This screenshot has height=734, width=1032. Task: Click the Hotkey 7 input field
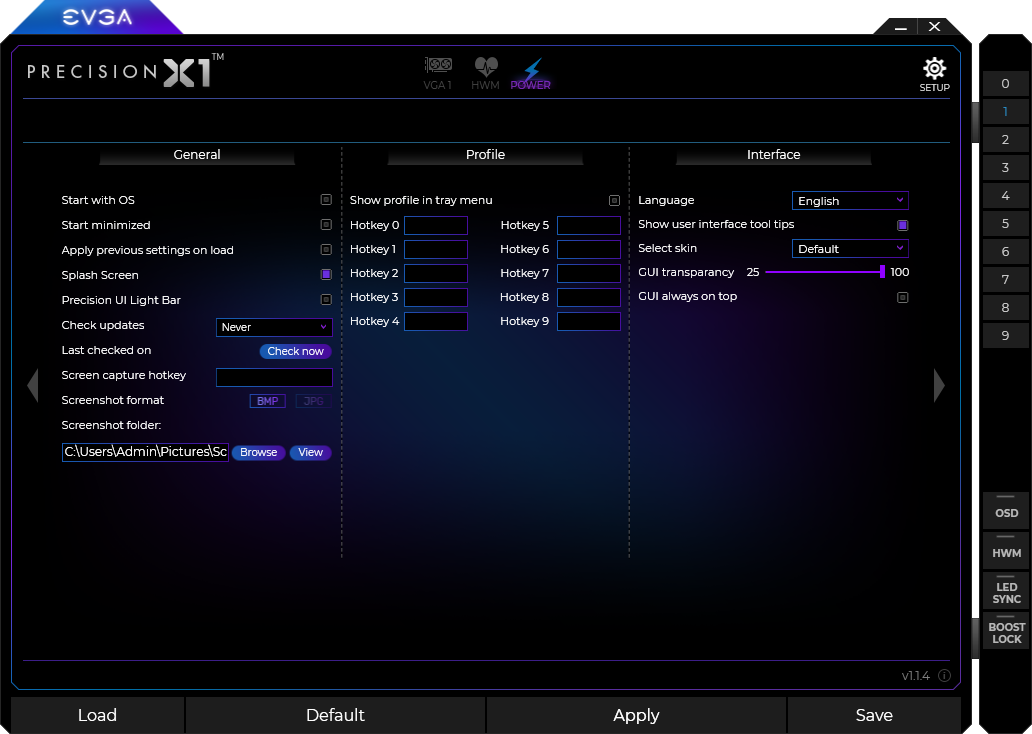[x=588, y=273]
